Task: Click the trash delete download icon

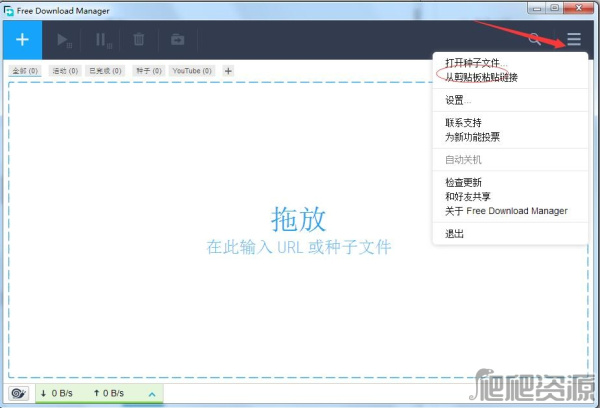Action: [x=139, y=39]
